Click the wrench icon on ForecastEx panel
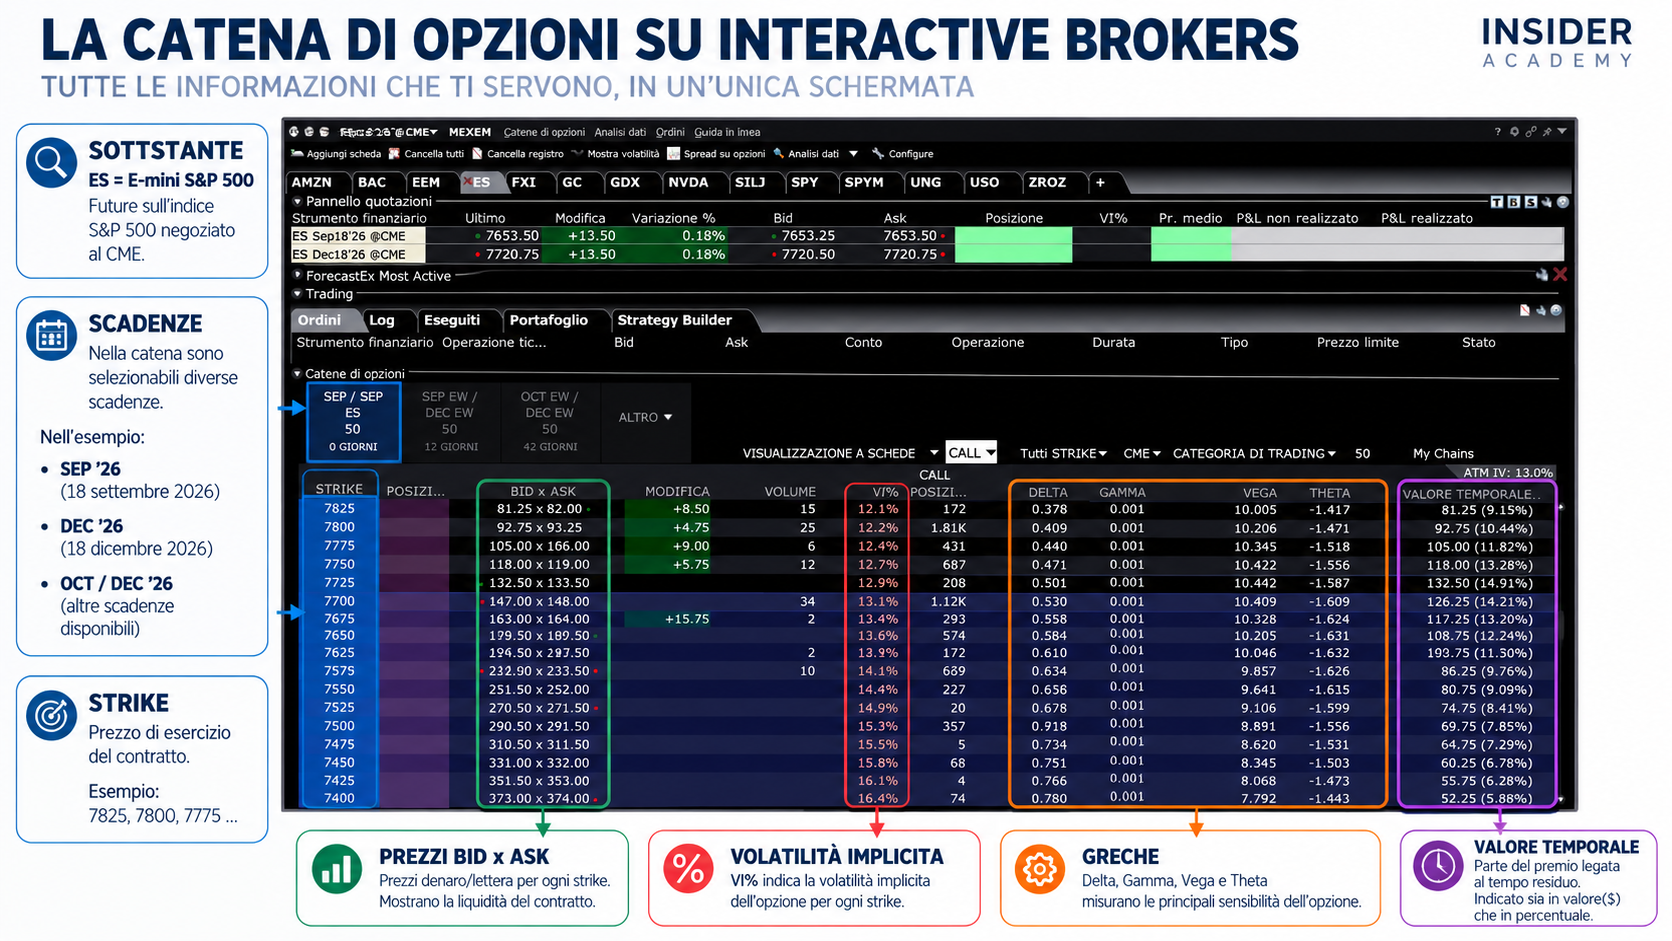The height and width of the screenshot is (941, 1672). point(1542,275)
